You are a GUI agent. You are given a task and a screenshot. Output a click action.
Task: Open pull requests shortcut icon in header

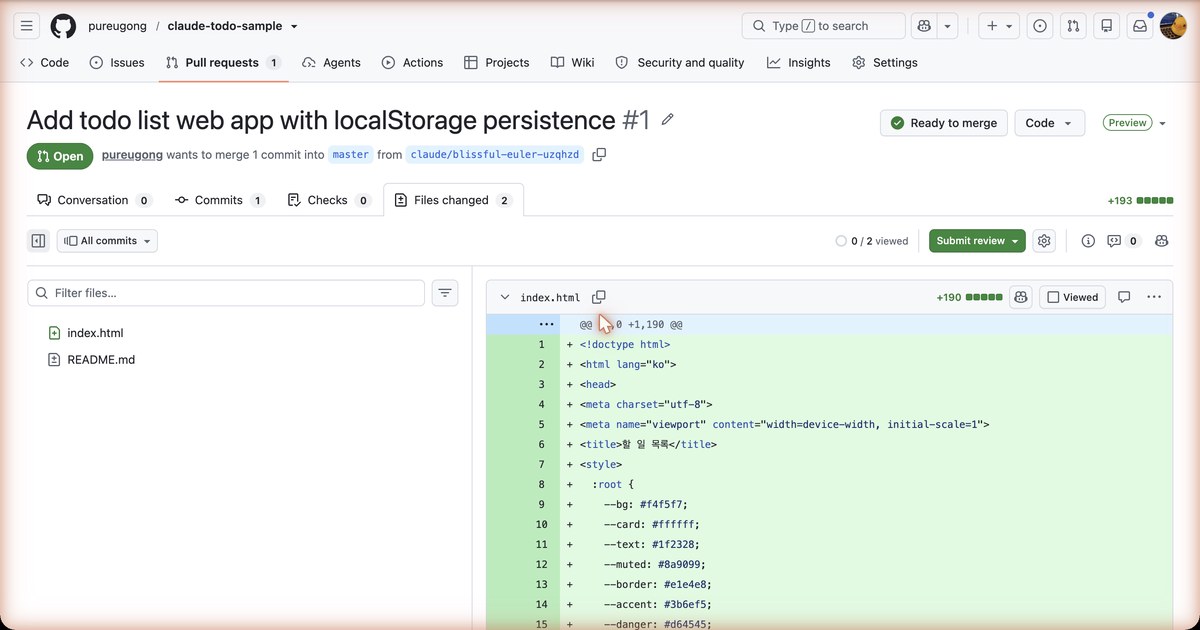1073,26
